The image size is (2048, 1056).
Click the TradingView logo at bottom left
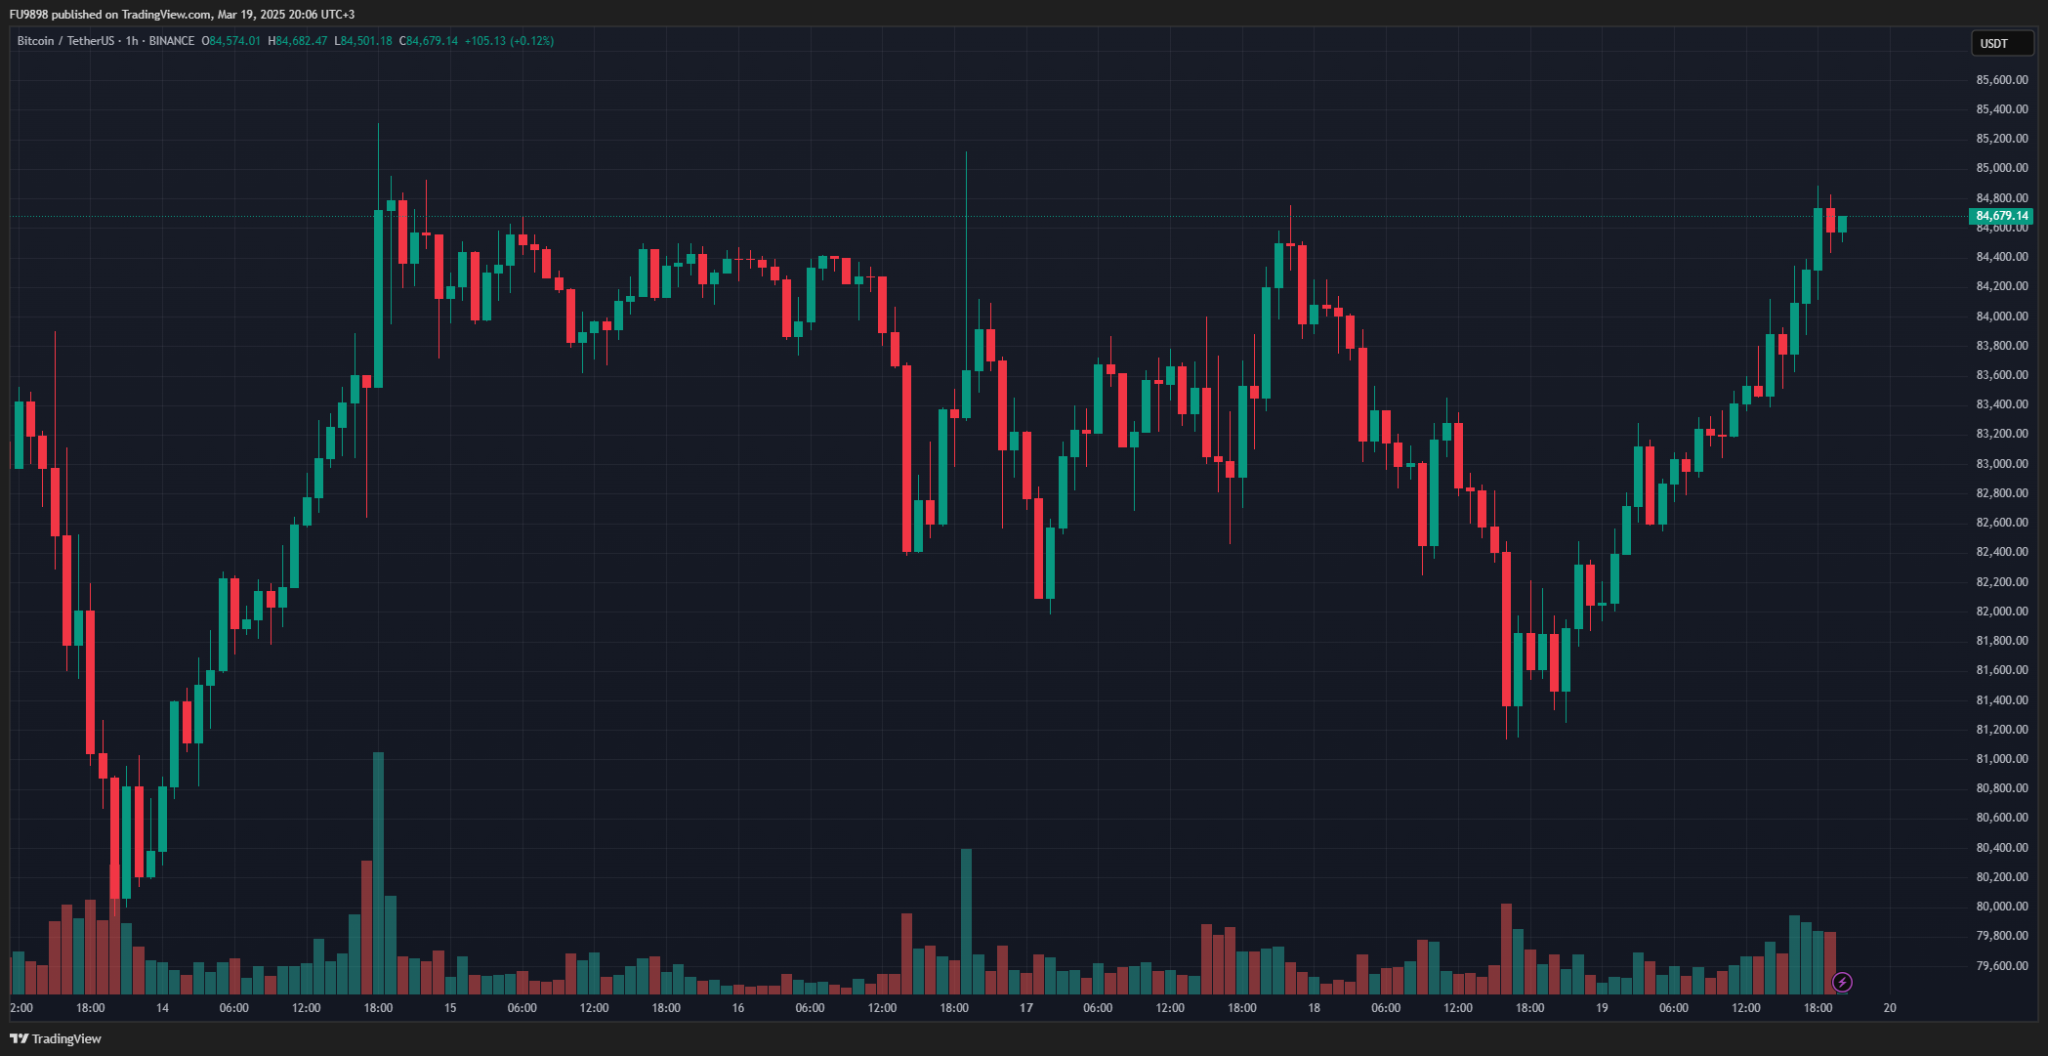pos(56,1039)
